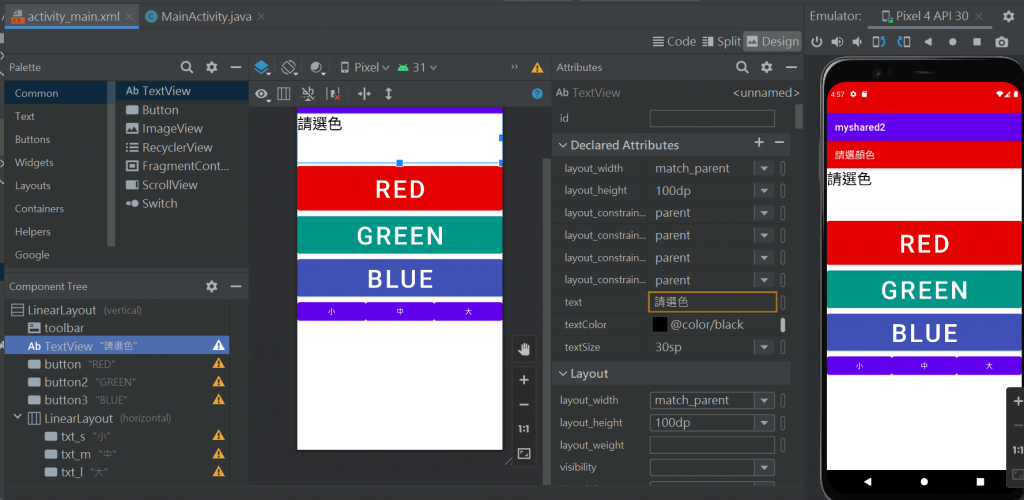Viewport: 1024px width, 500px height.
Task: Collapse the Declared Attributes section
Action: point(561,145)
